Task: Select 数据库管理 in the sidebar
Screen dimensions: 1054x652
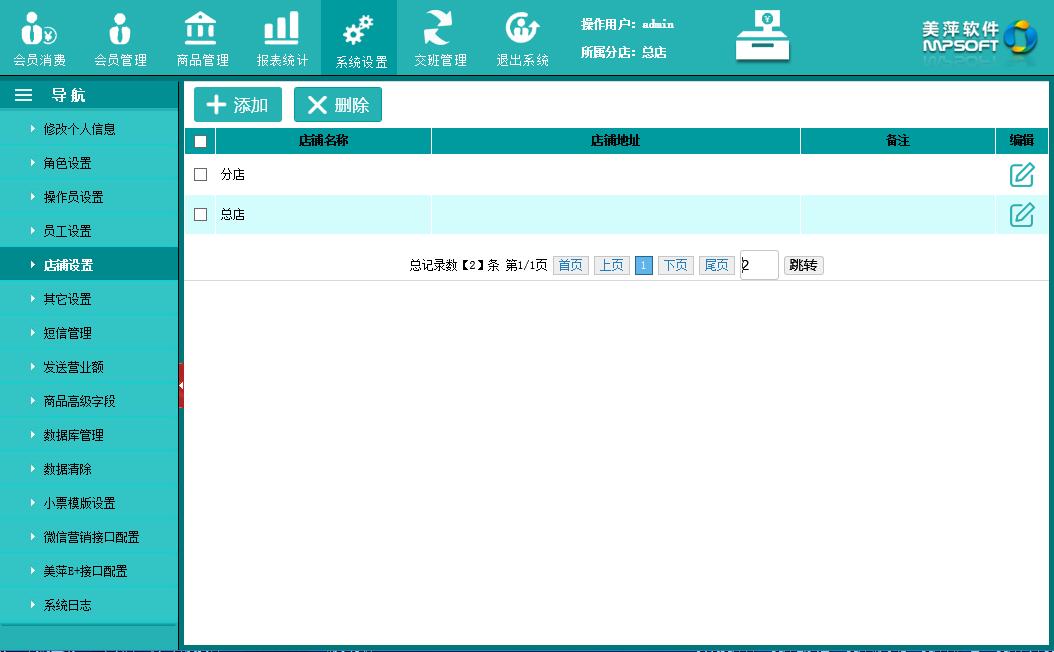Action: tap(73, 435)
